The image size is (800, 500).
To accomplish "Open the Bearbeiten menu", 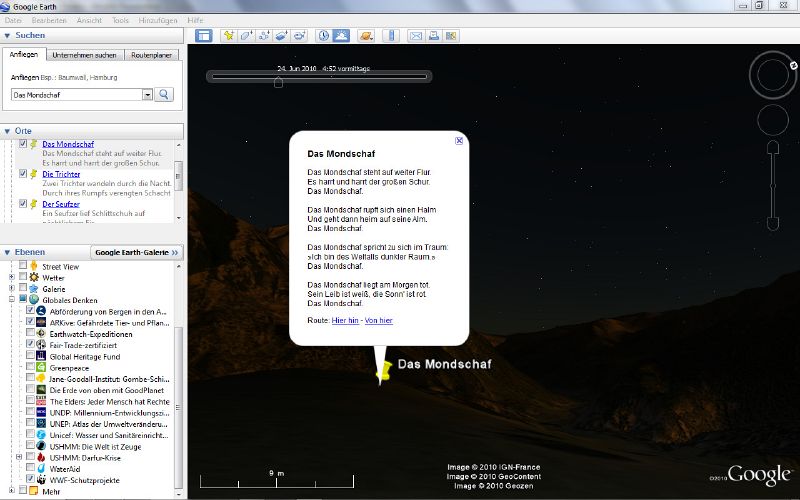I will [49, 20].
